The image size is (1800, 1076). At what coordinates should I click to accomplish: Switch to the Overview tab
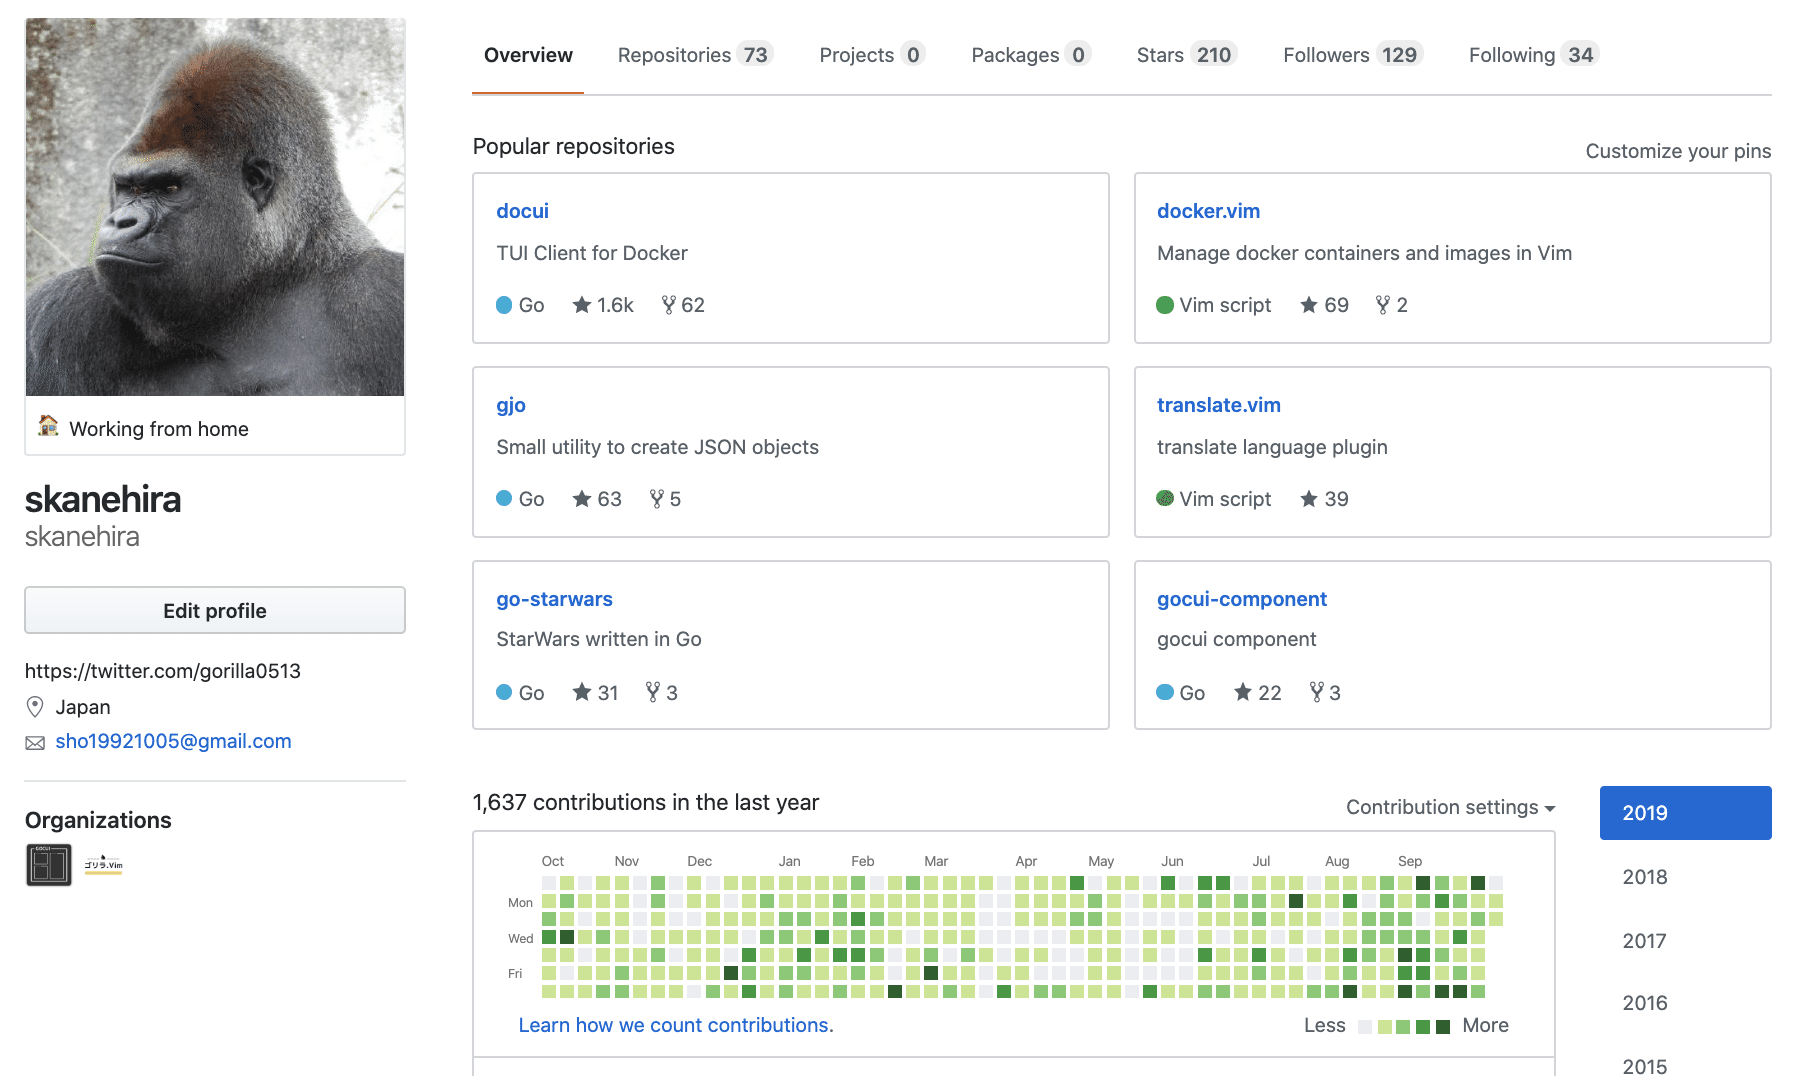tap(528, 55)
